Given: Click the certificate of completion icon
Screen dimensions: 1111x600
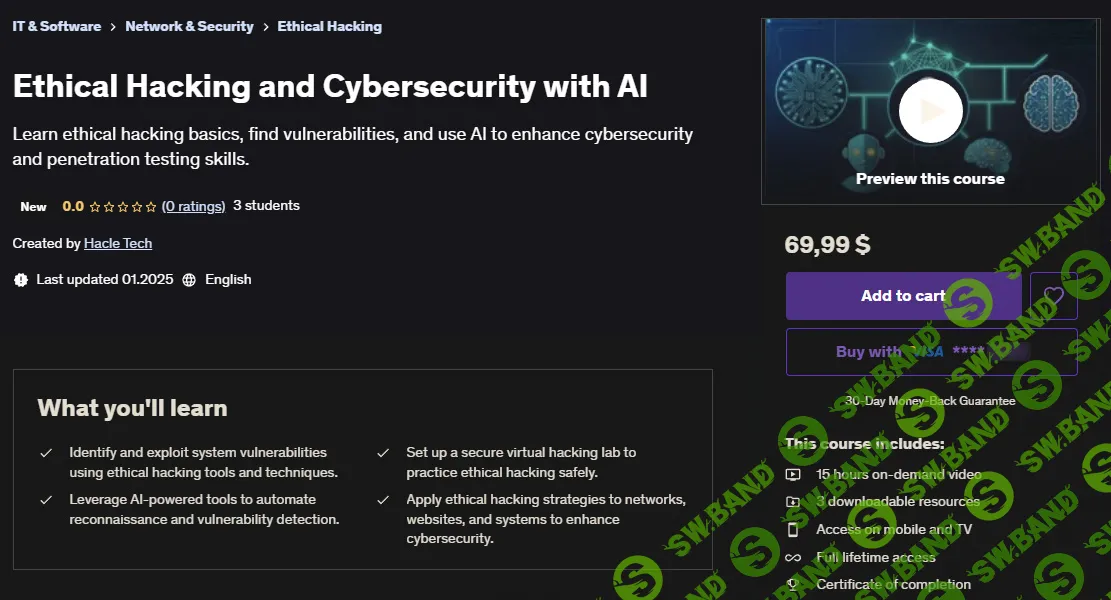Looking at the screenshot, I should (x=791, y=584).
